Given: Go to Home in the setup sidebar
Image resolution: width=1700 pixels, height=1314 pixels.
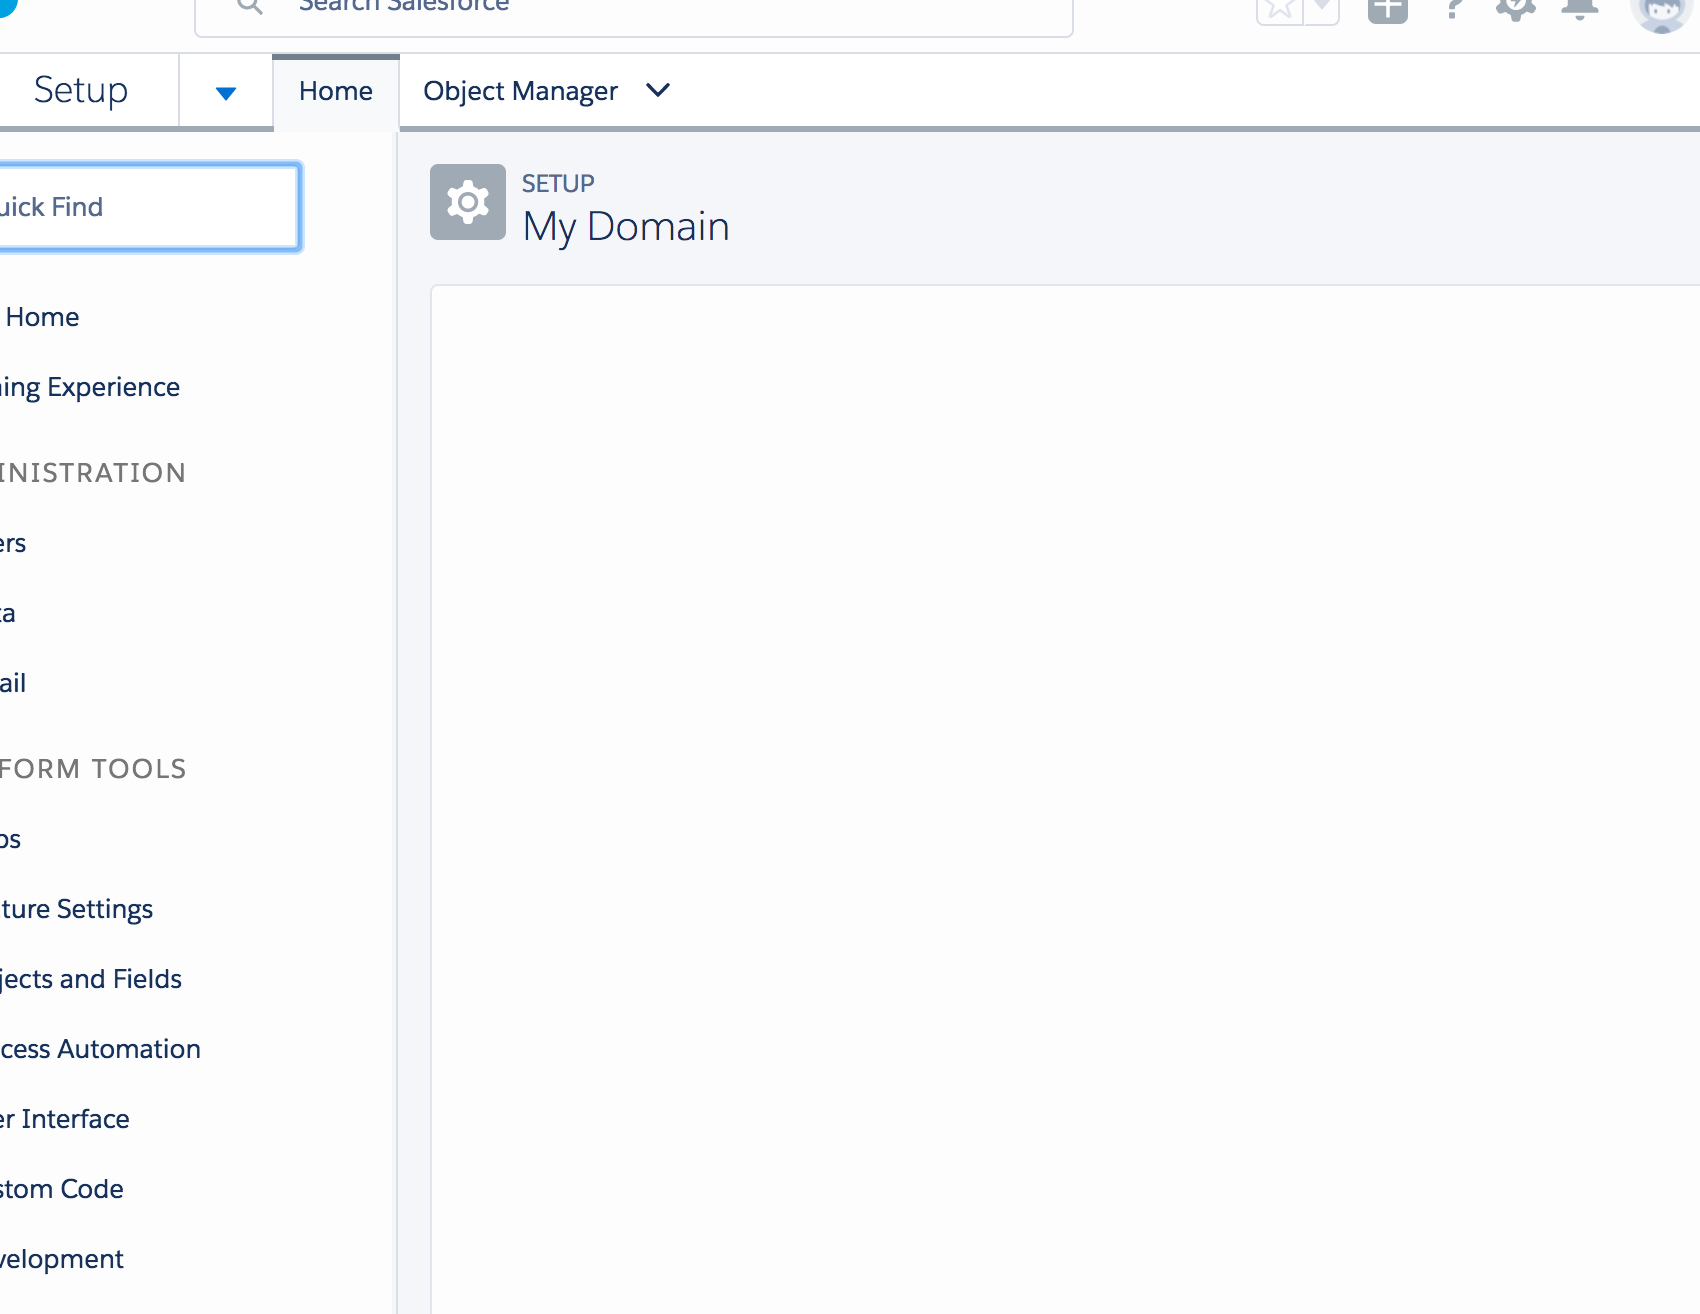Looking at the screenshot, I should tap(42, 317).
